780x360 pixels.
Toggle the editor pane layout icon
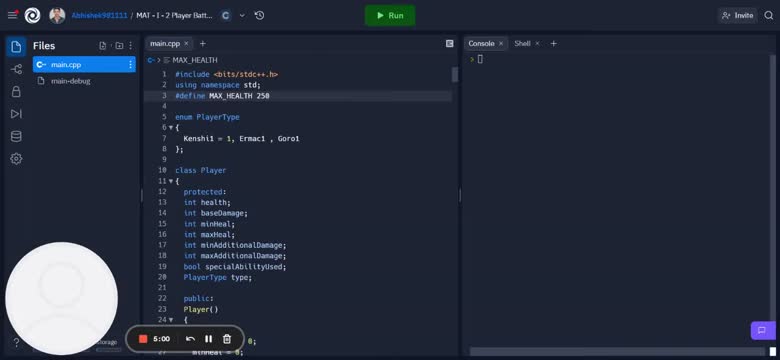click(450, 44)
